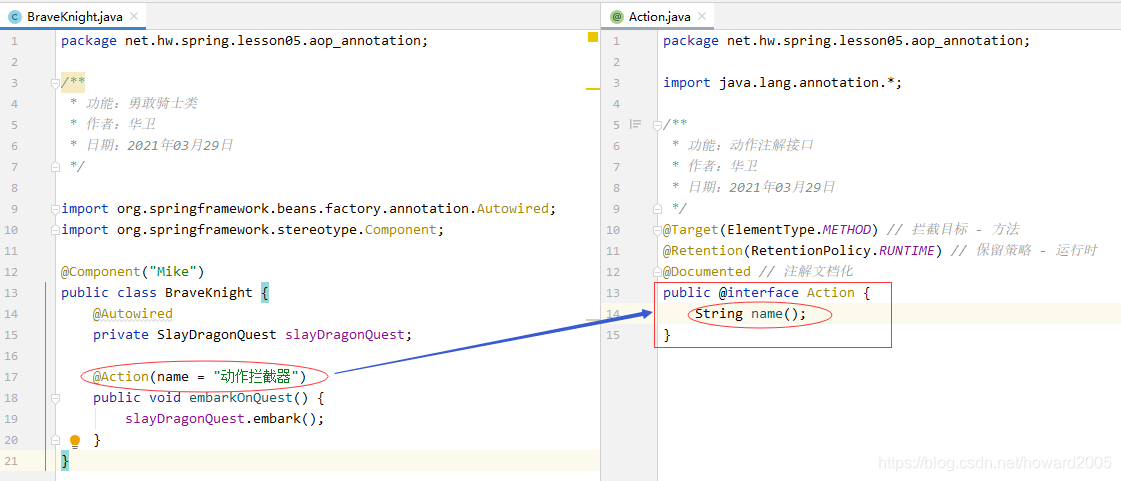The width and height of the screenshot is (1121, 481).
Task: Switch to the BraveKnight.java editor tab
Action: 74,16
